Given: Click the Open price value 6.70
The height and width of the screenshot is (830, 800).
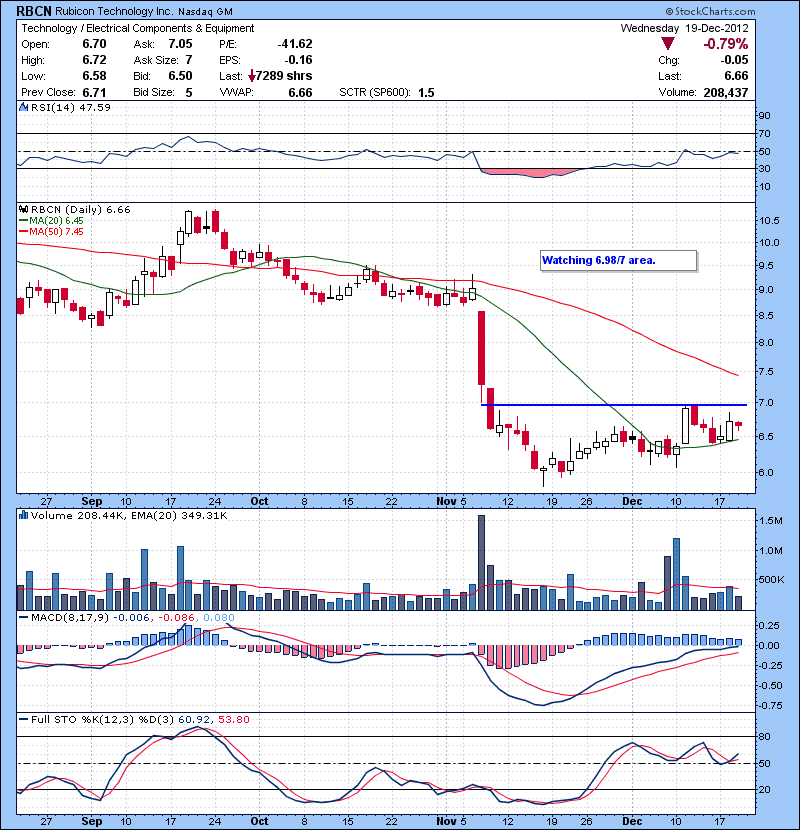Looking at the screenshot, I should pos(94,44).
